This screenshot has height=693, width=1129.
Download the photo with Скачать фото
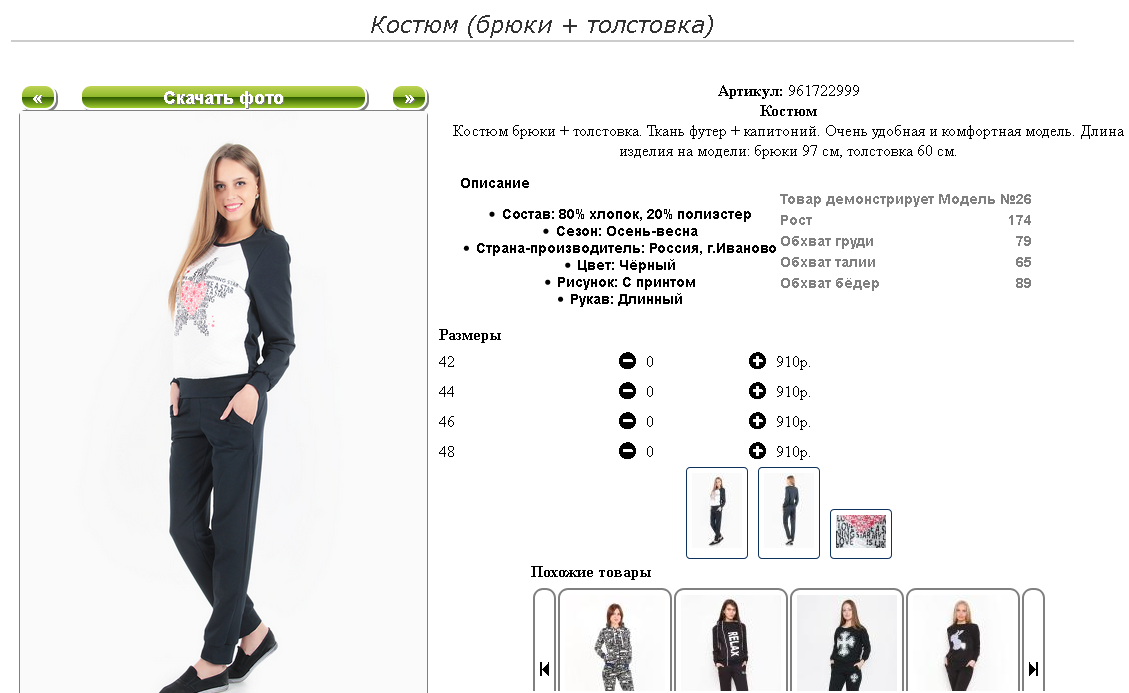(x=224, y=98)
